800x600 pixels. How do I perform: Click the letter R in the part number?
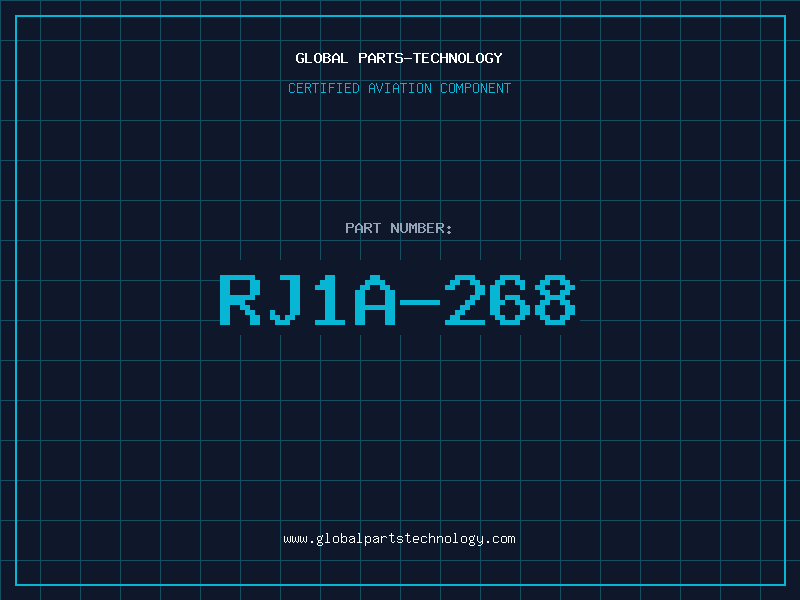pos(240,300)
